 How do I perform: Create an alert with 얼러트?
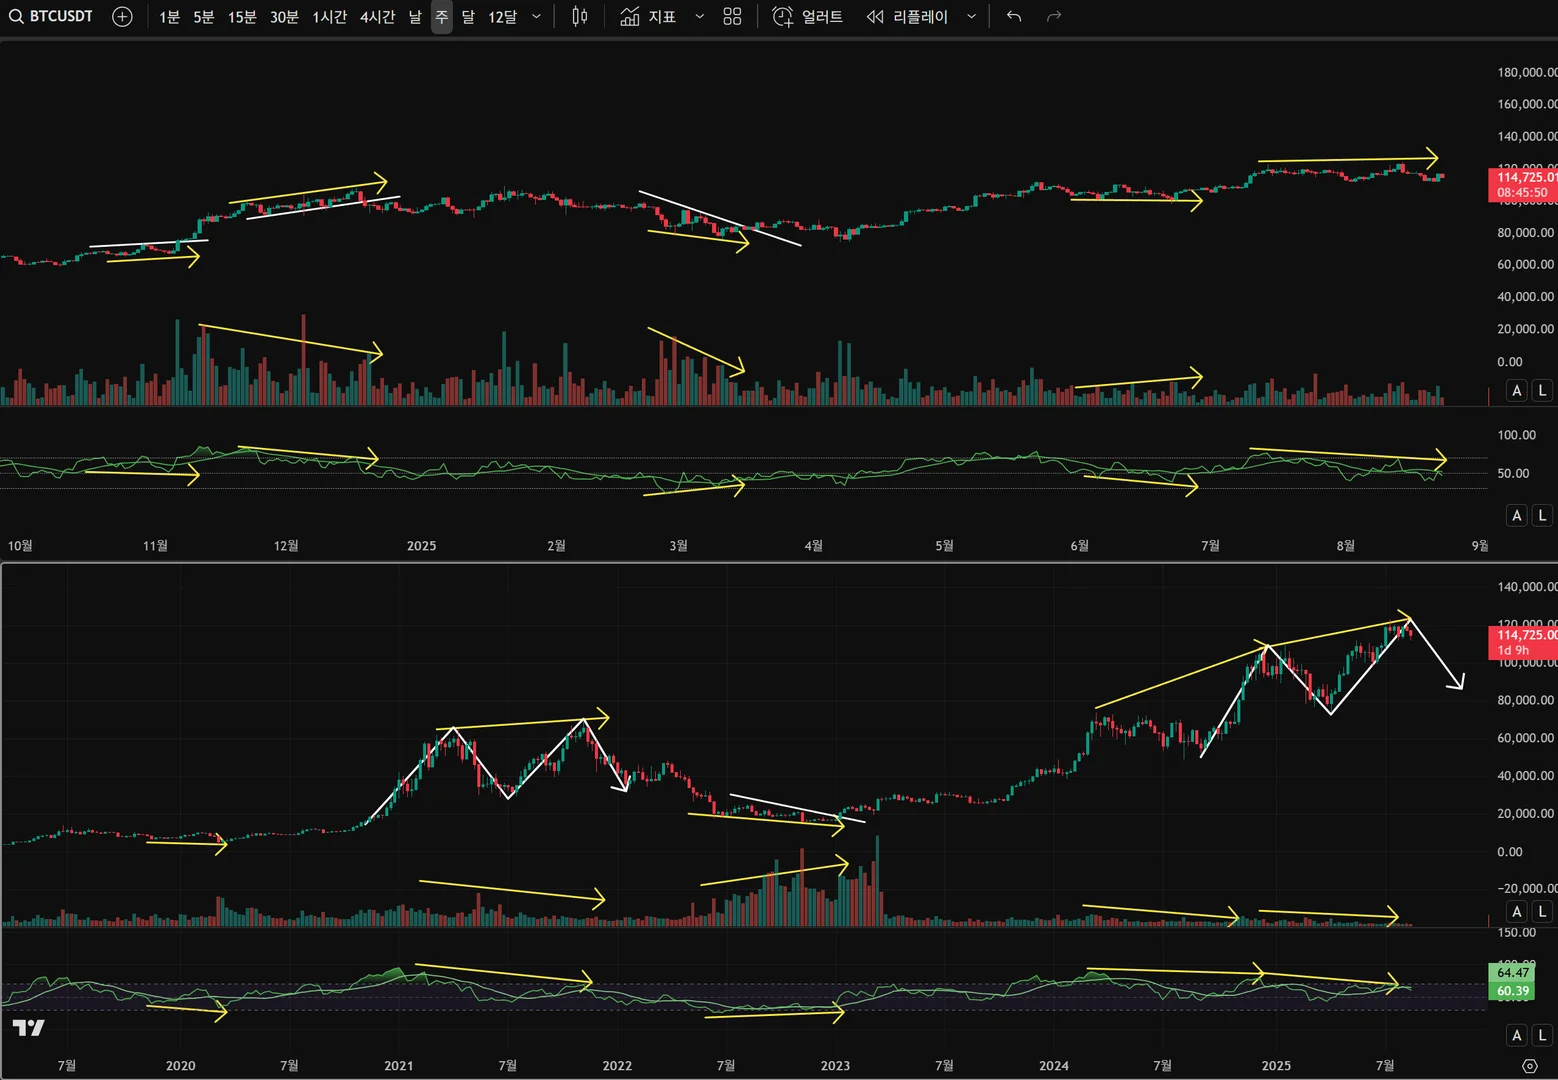pyautogui.click(x=808, y=17)
